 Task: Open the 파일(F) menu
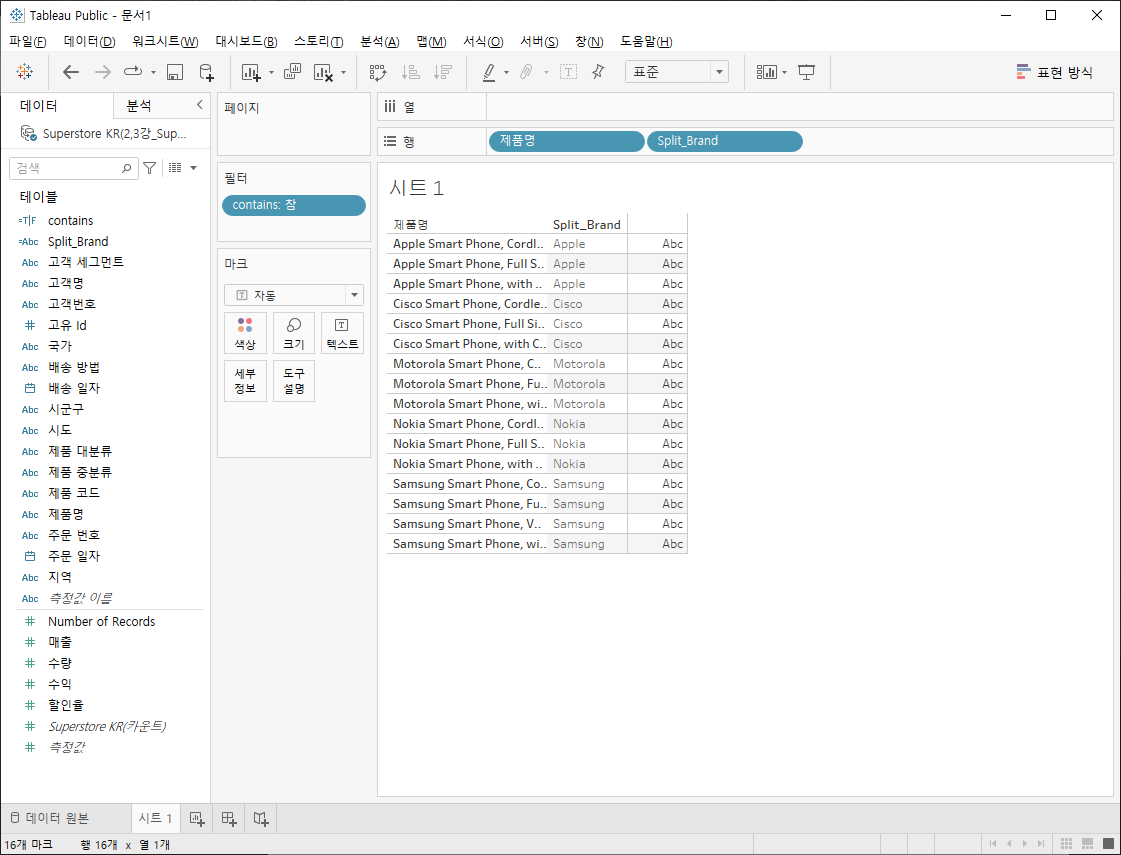coord(27,41)
